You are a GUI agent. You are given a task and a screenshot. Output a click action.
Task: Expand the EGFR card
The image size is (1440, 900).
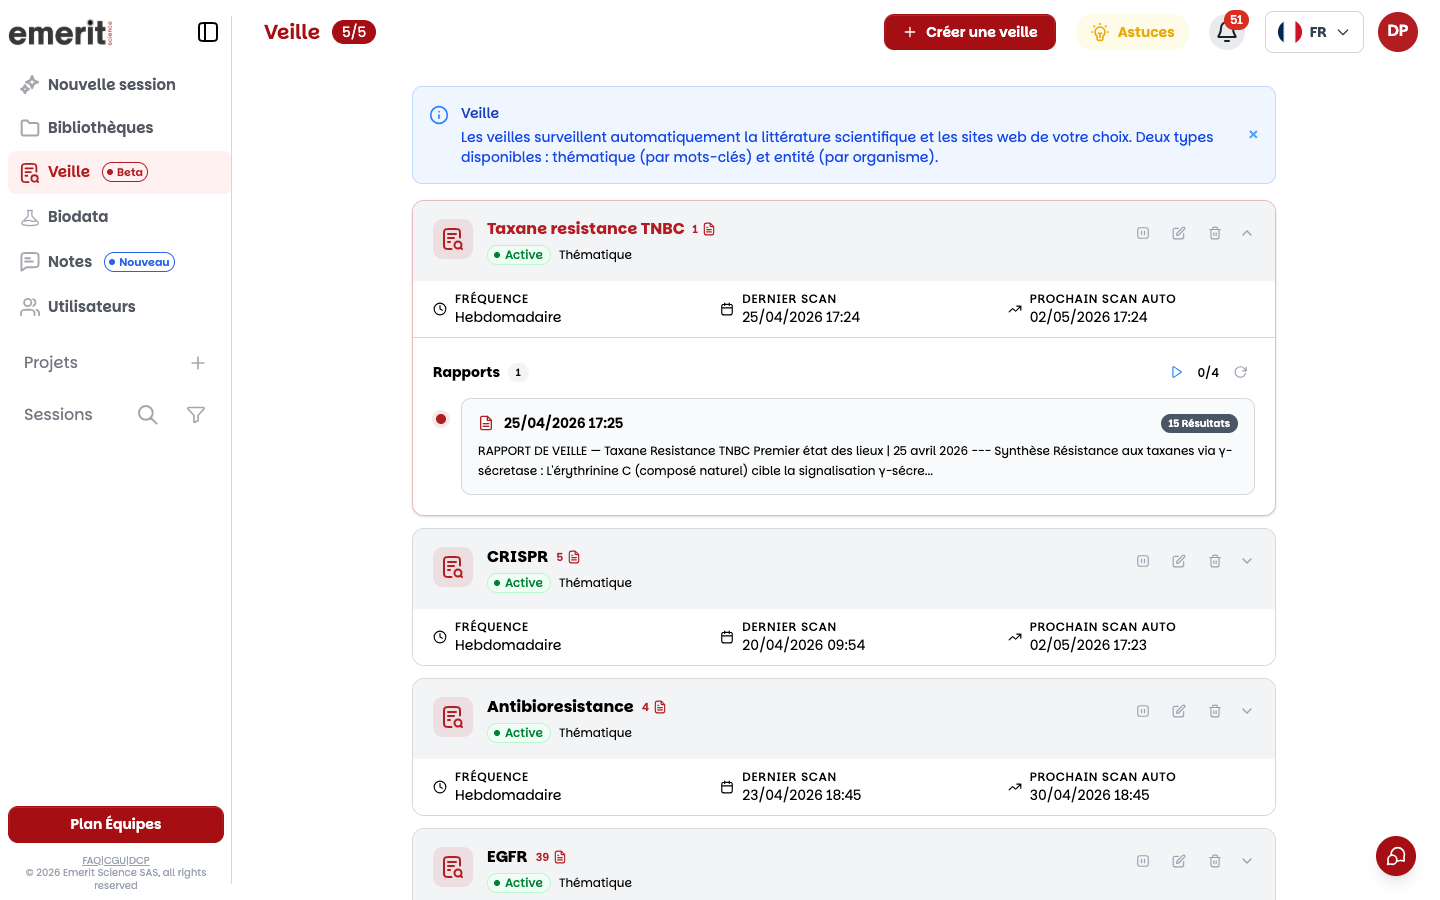coord(1247,861)
